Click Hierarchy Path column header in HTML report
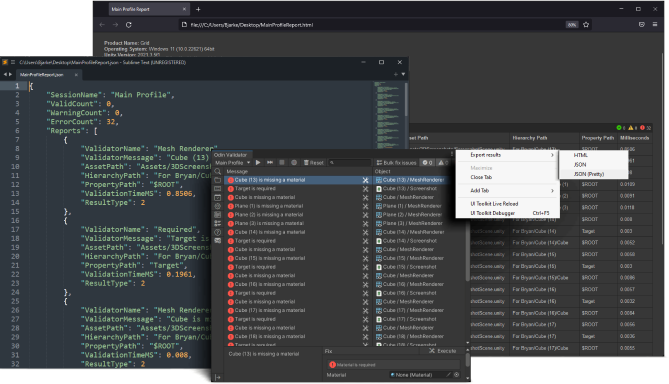 [x=529, y=138]
